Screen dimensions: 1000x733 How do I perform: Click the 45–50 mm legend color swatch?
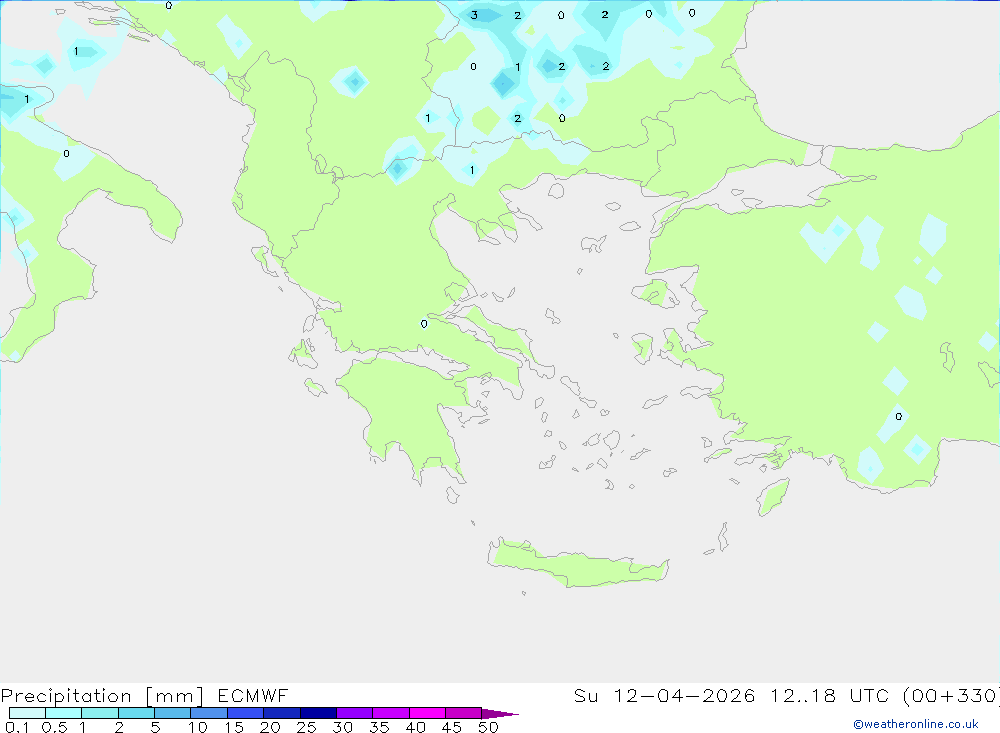tap(463, 713)
